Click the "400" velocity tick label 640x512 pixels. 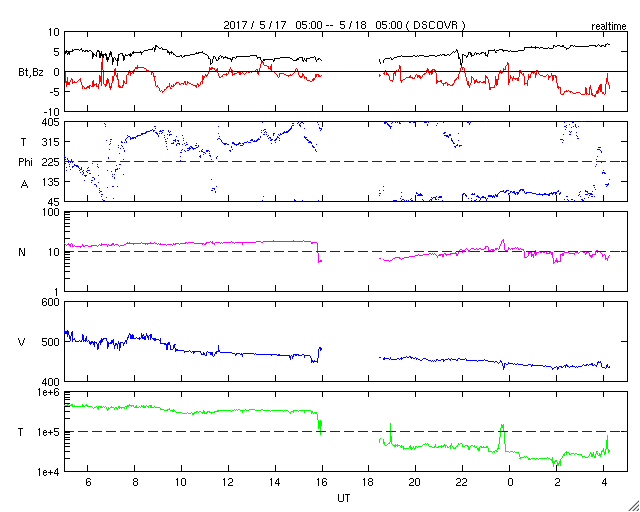click(x=51, y=382)
